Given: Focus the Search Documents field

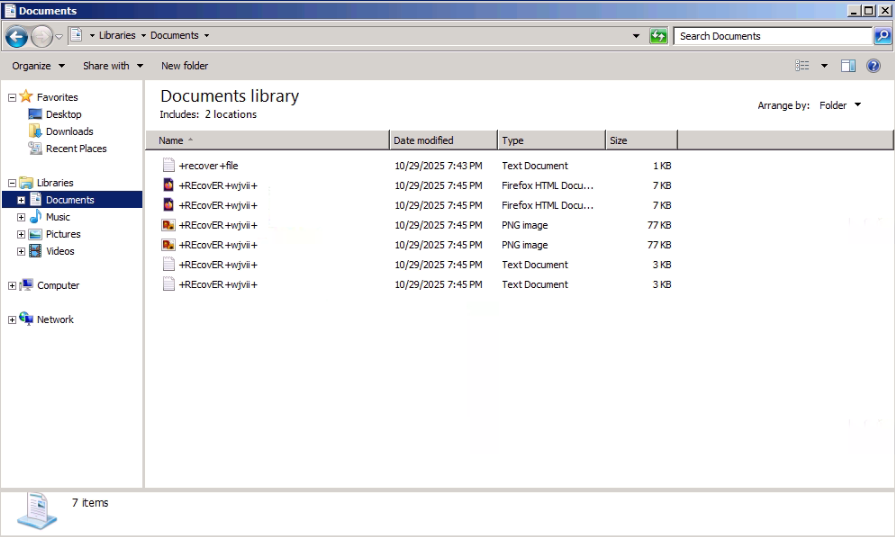Looking at the screenshot, I should click(773, 36).
